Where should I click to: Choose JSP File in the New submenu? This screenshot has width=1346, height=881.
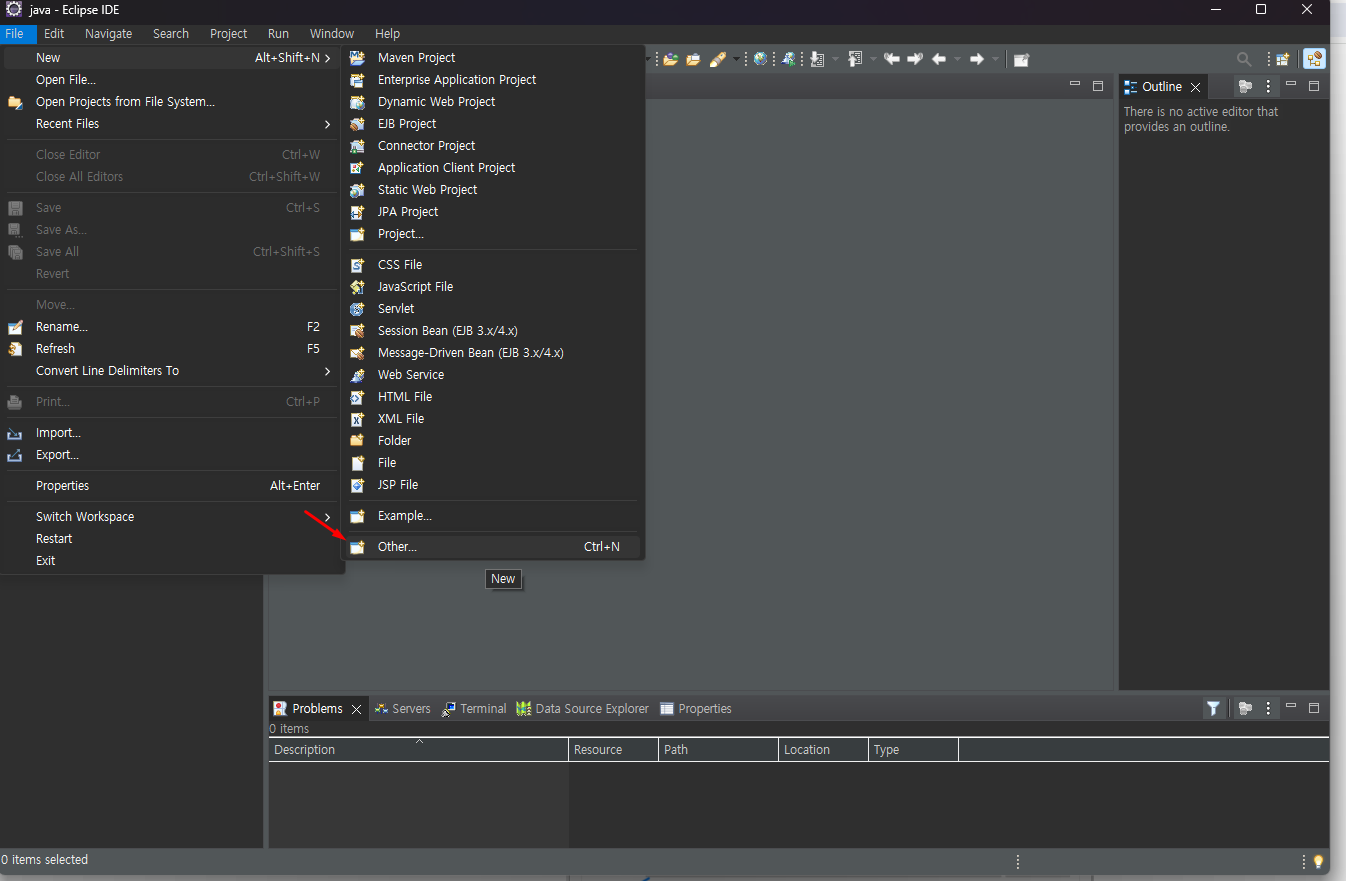tap(492, 485)
